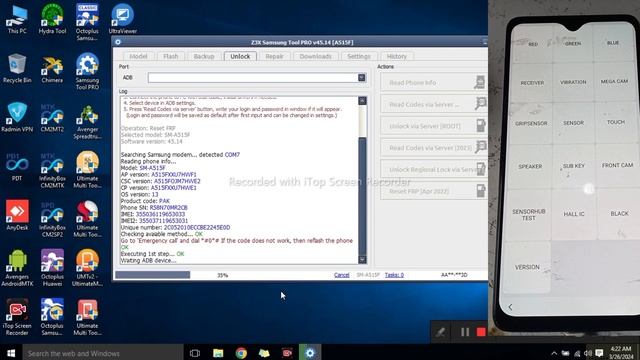640x360 pixels.
Task: Open Tasks: 0 link
Action: tap(394, 275)
